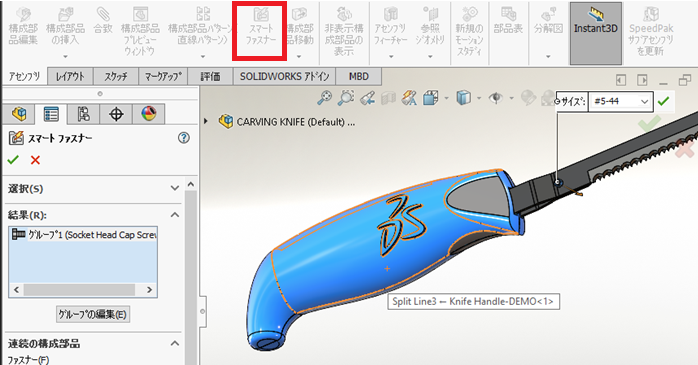Expand CARVING KNIFE (Default) tree node
Image resolution: width=698 pixels, height=365 pixels.
click(x=206, y=121)
